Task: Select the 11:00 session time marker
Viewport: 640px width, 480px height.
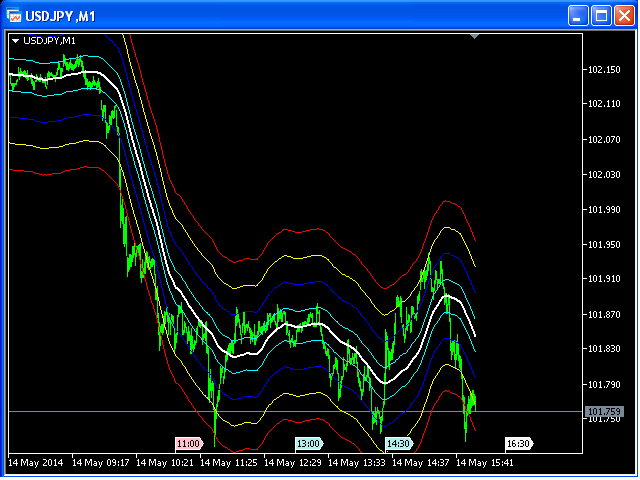Action: (189, 444)
